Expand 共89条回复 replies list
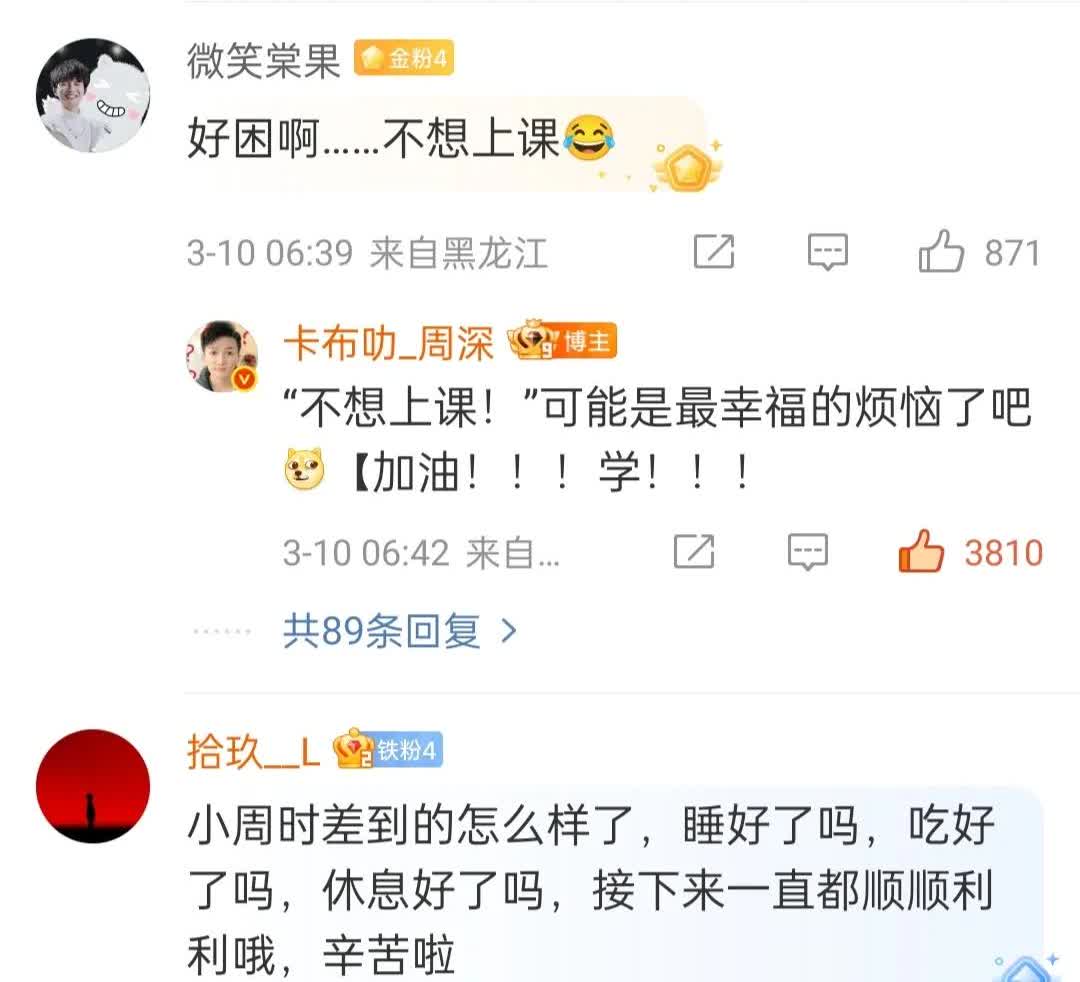The image size is (1080, 982). (x=382, y=630)
